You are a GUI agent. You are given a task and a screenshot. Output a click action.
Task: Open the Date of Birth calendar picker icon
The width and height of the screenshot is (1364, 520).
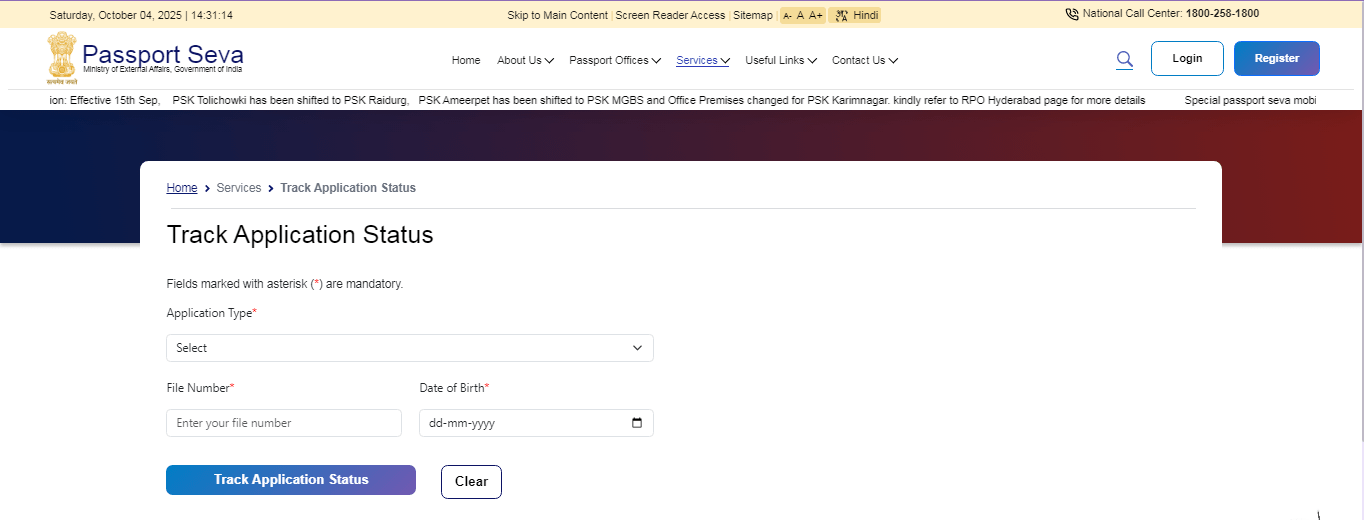pyautogui.click(x=637, y=423)
